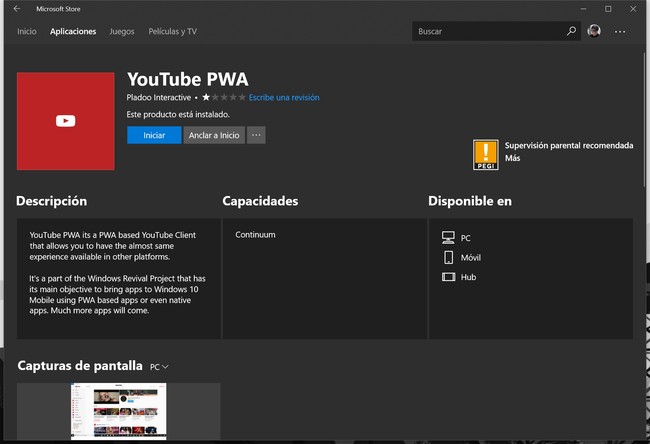Launch the app with Iniciar button
The width and height of the screenshot is (650, 444).
[x=154, y=135]
